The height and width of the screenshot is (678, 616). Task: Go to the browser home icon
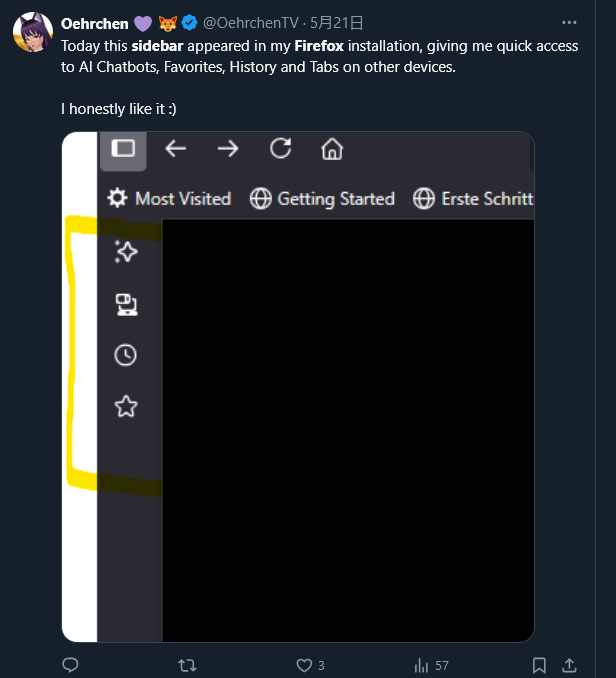pos(332,149)
